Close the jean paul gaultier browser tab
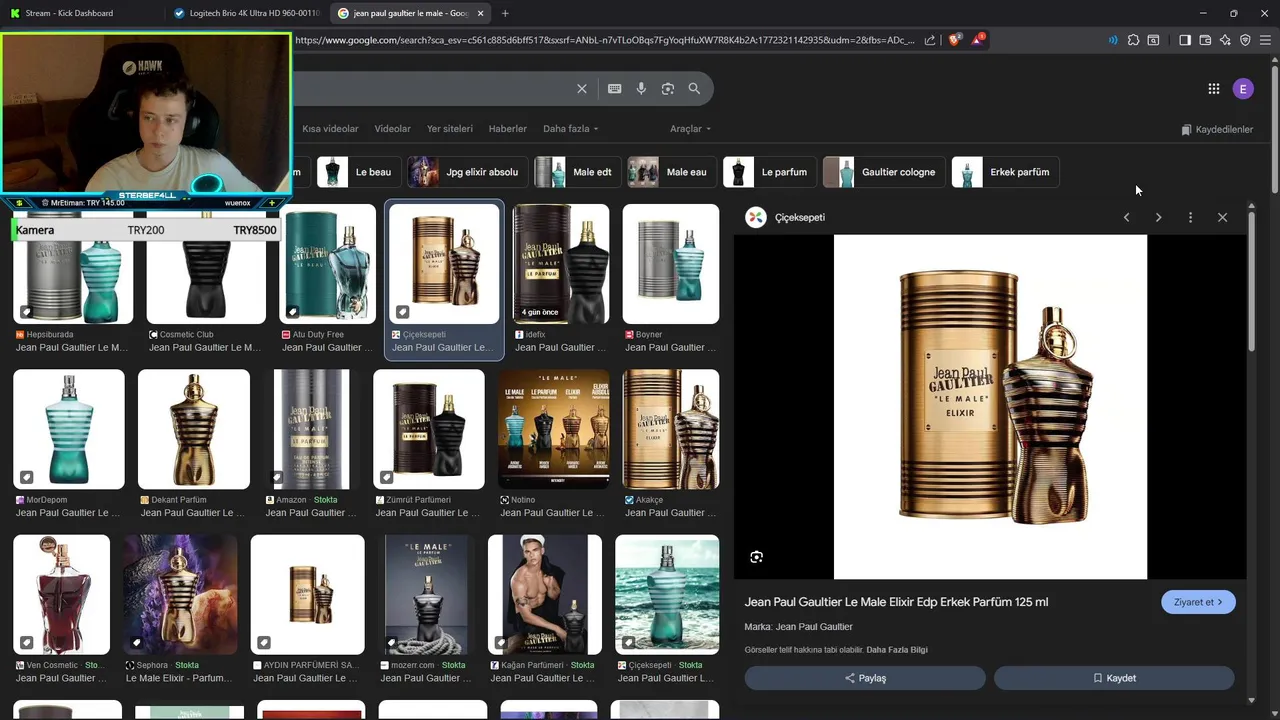The height and width of the screenshot is (720, 1280). (481, 13)
